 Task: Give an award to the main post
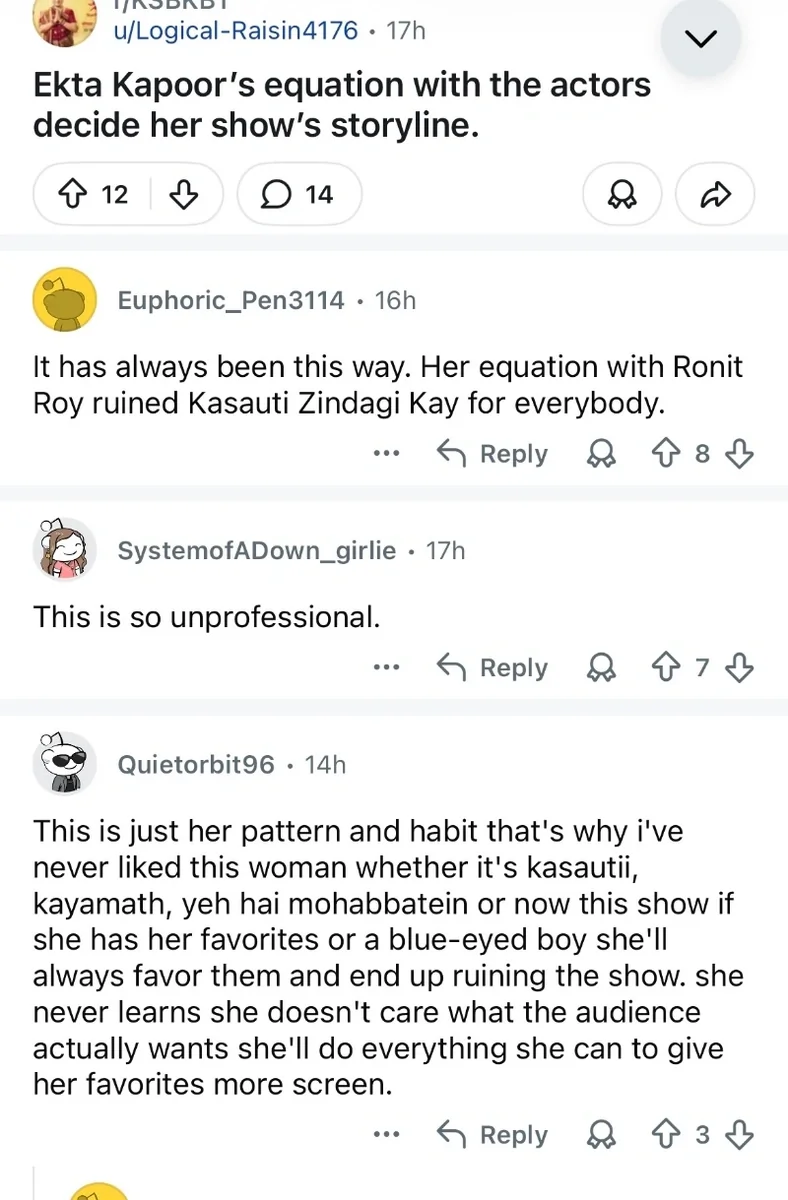pos(621,194)
